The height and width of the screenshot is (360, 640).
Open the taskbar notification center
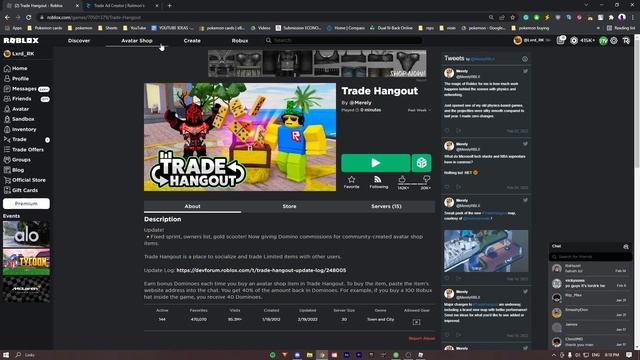pyautogui.click(x=629, y=355)
